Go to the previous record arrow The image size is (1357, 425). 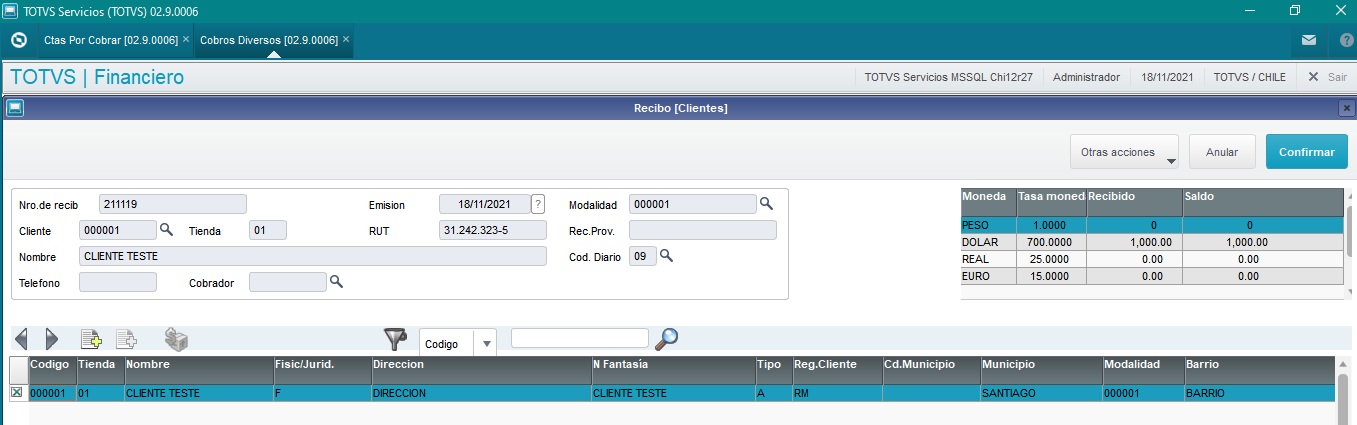click(22, 339)
